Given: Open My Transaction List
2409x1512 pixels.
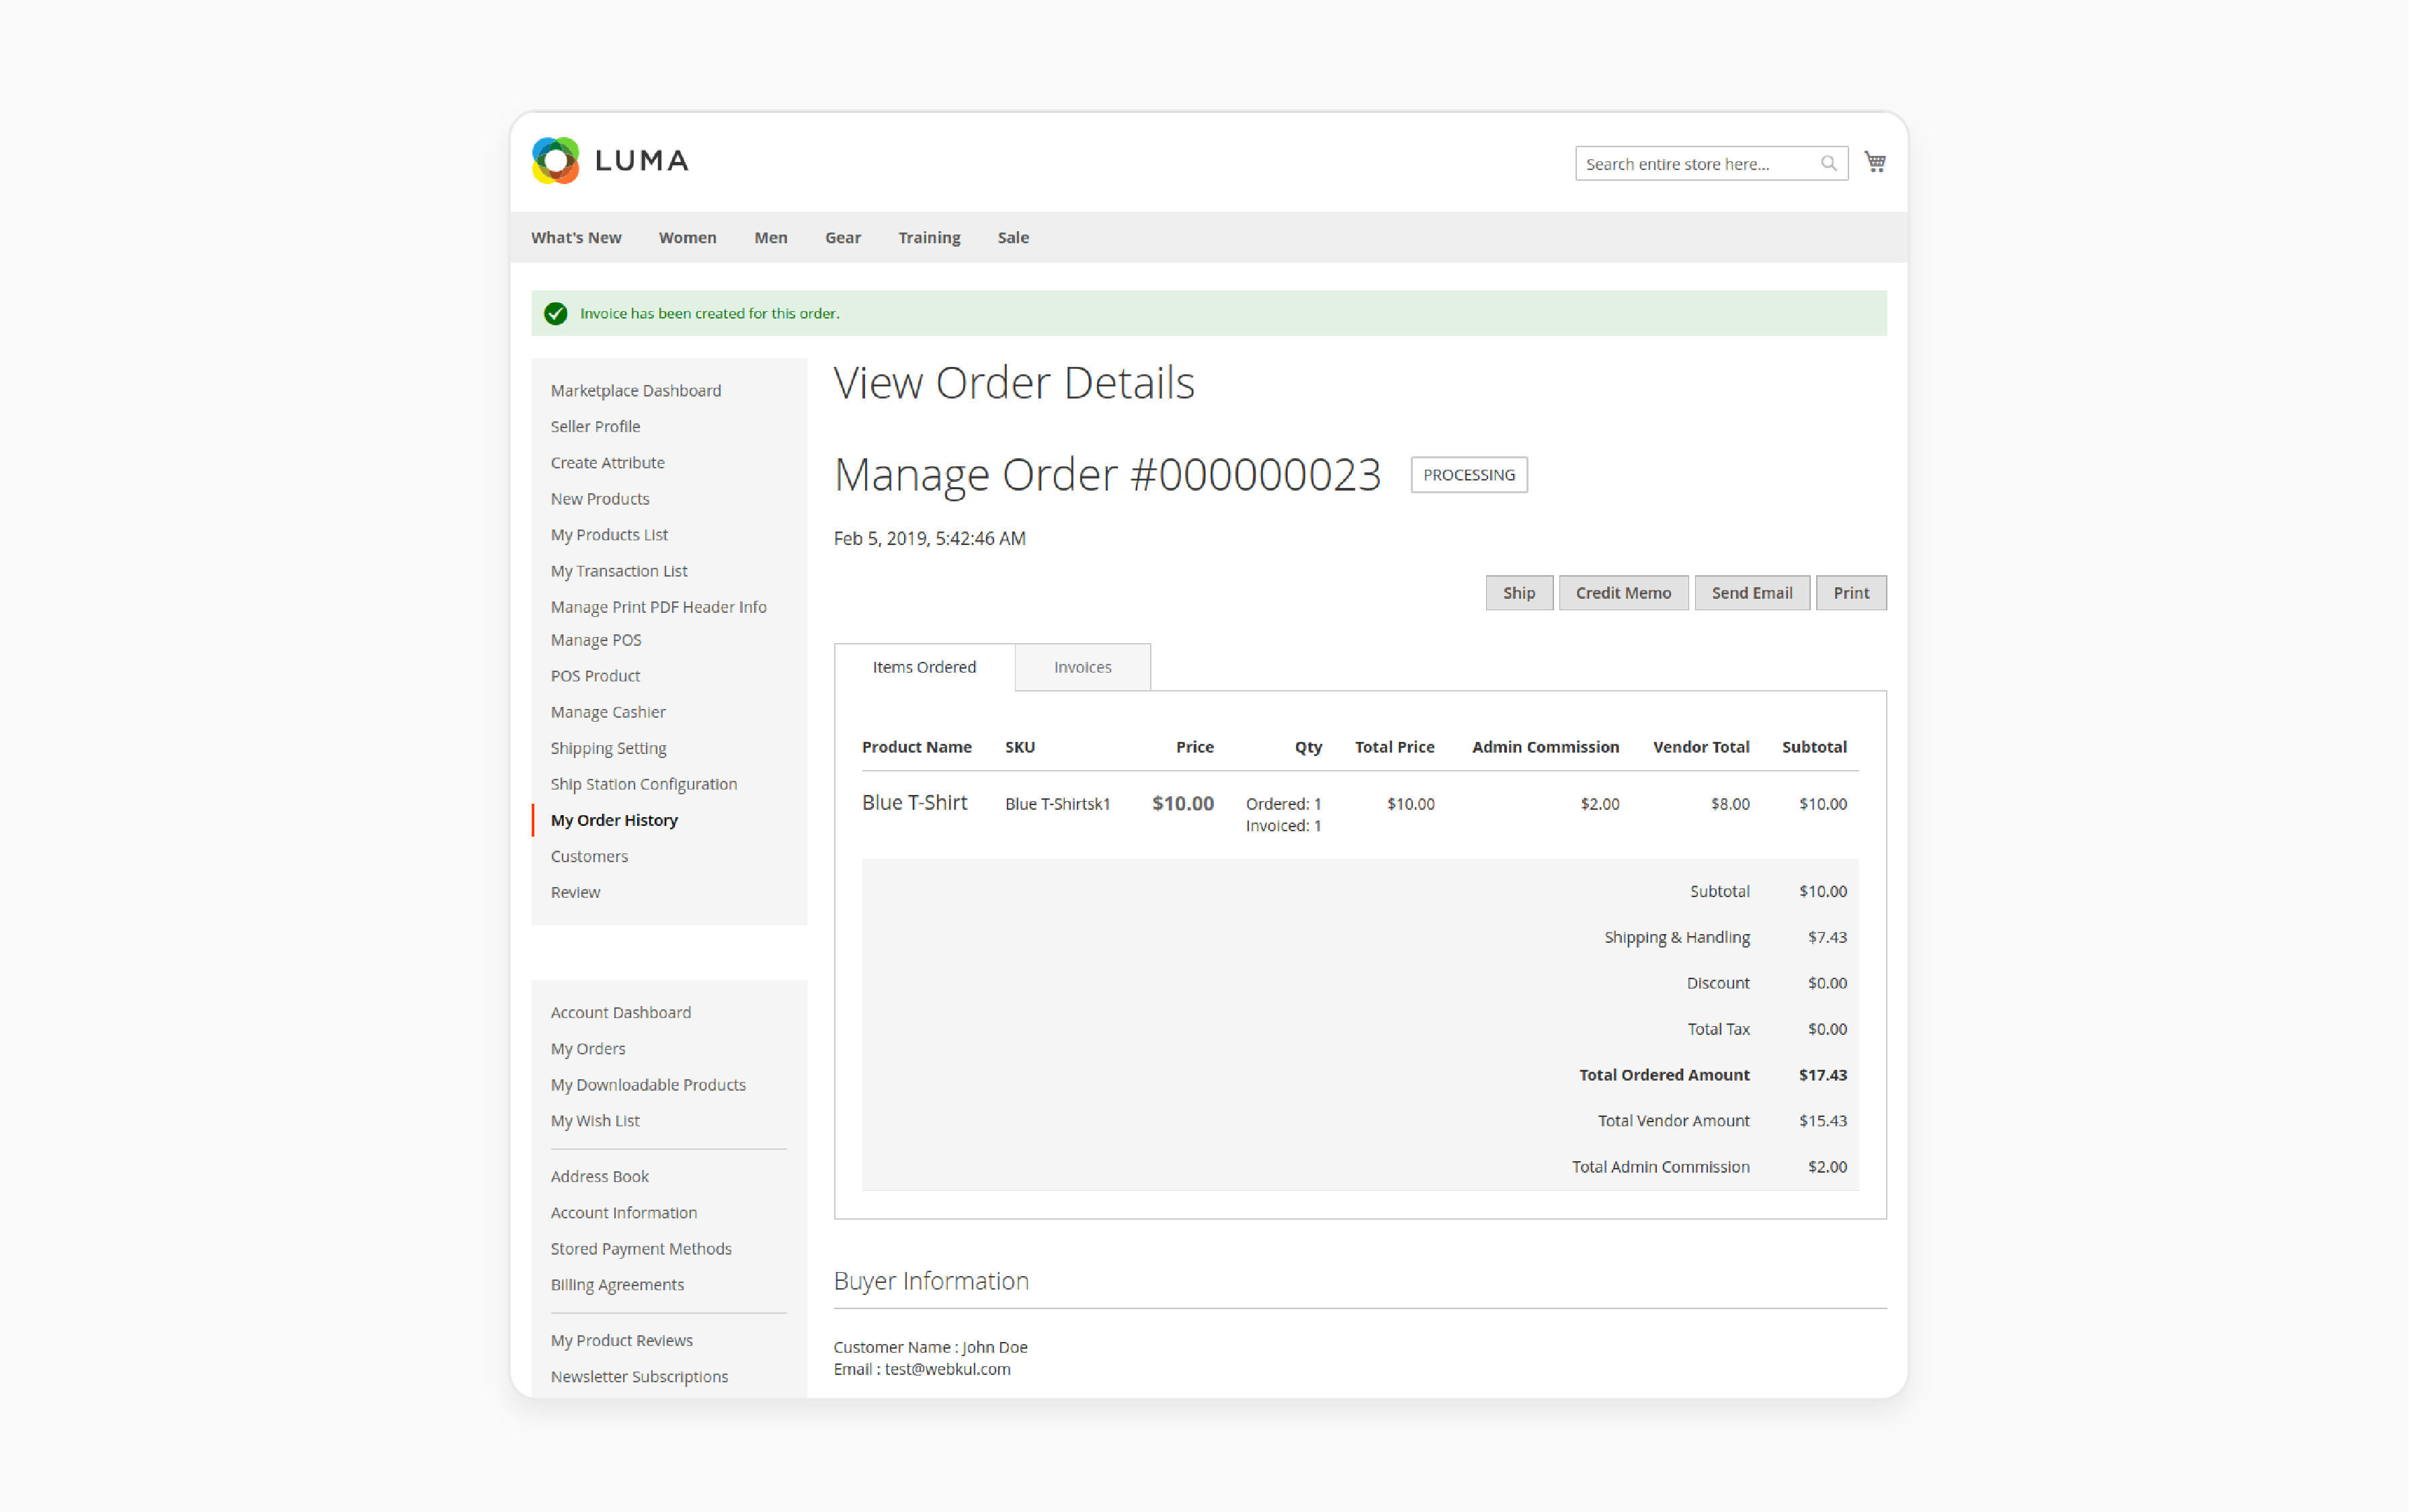Looking at the screenshot, I should click(x=619, y=571).
